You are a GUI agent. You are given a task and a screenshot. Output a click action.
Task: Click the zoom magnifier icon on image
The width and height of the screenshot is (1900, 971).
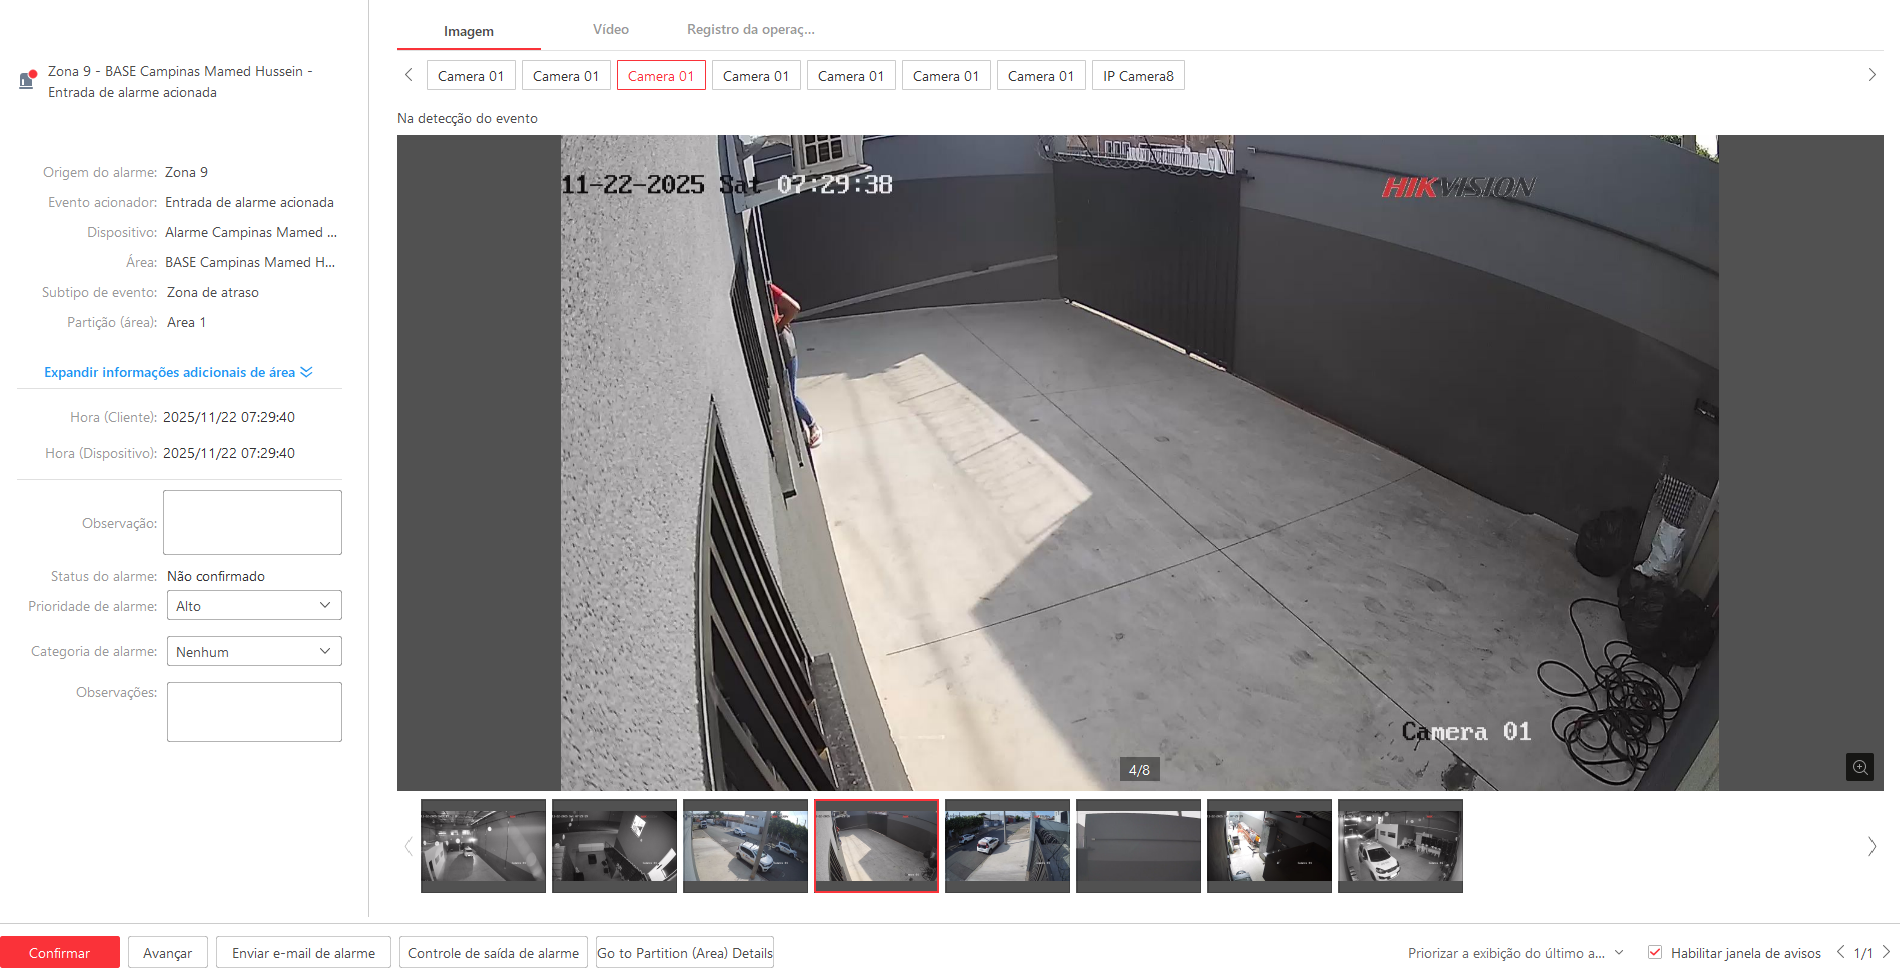point(1859,767)
